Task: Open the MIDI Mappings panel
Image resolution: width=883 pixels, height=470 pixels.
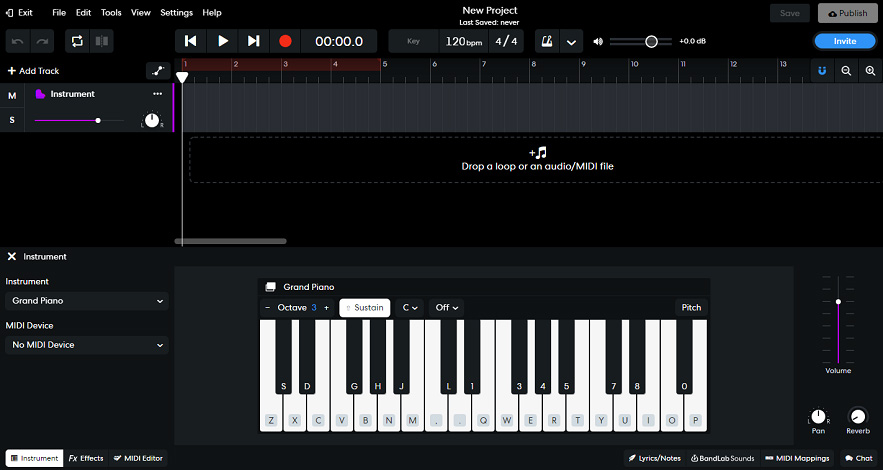Action: coord(798,458)
